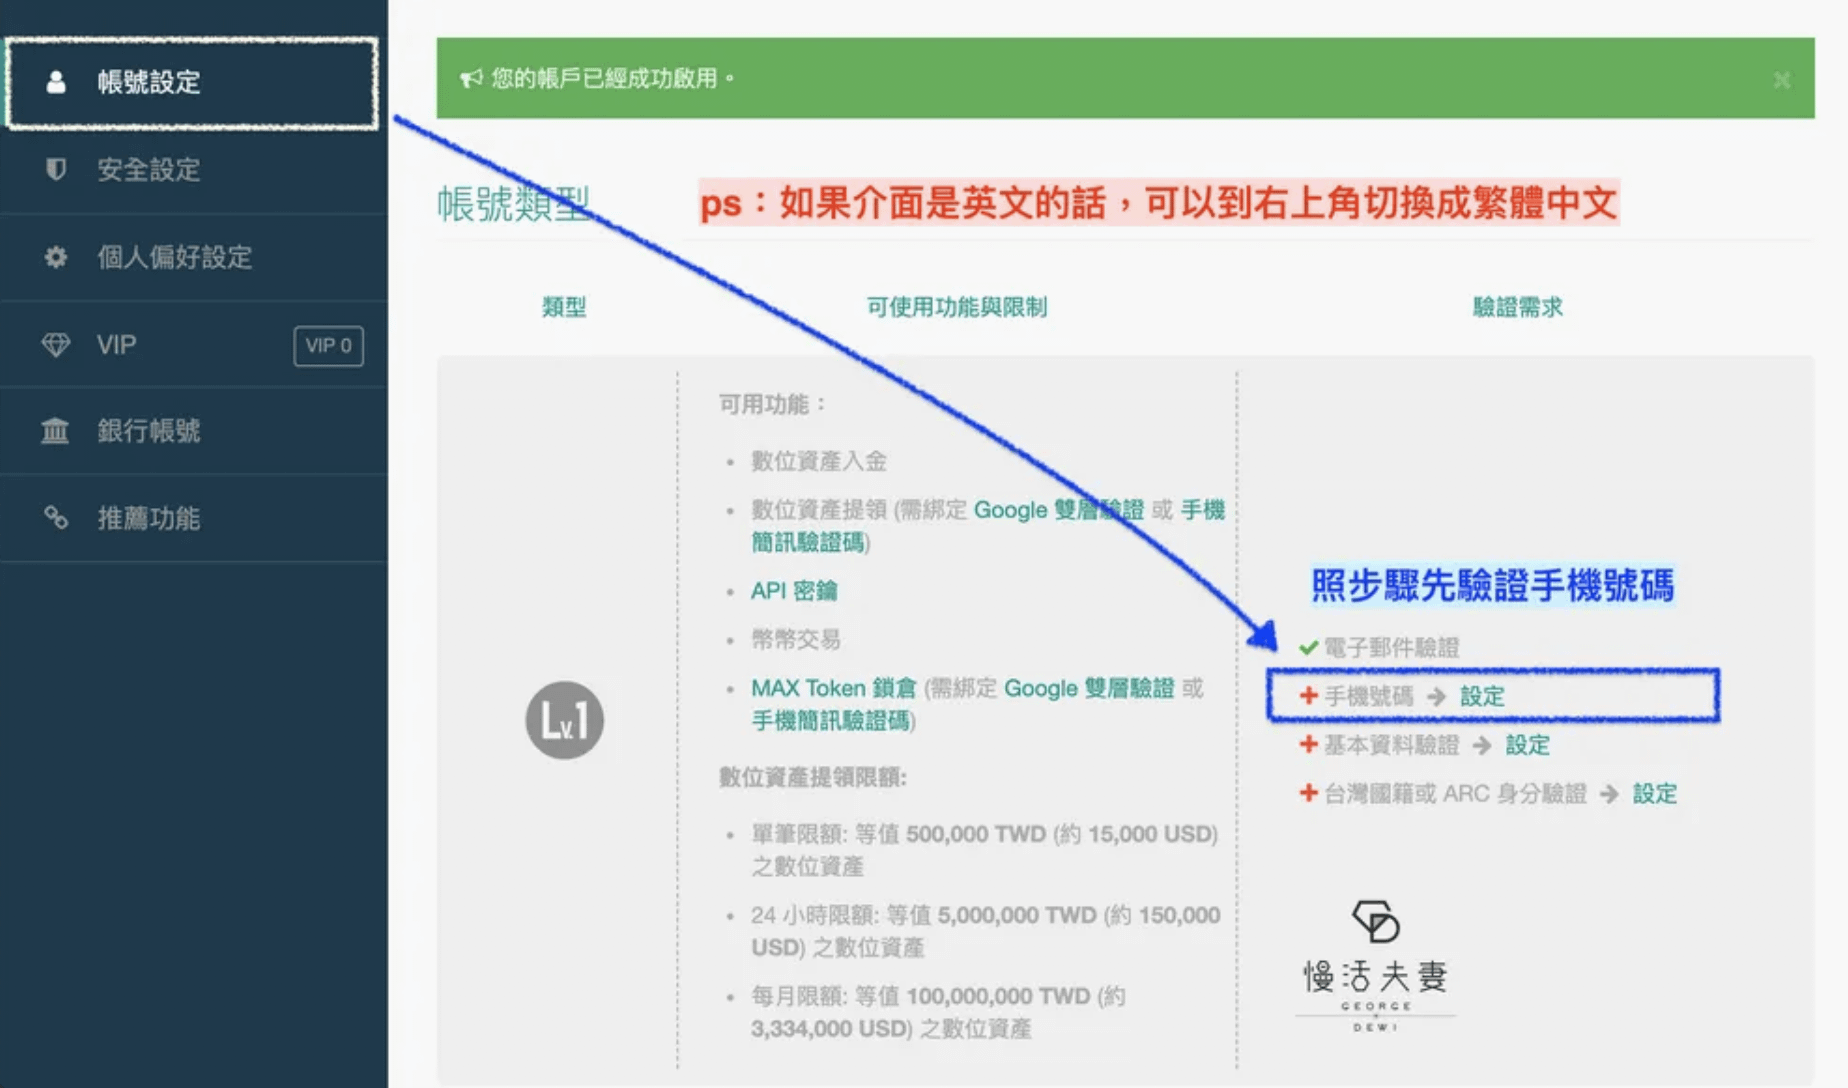
Task: Click the diamond VIP icon in sidebar
Action: tap(56, 345)
